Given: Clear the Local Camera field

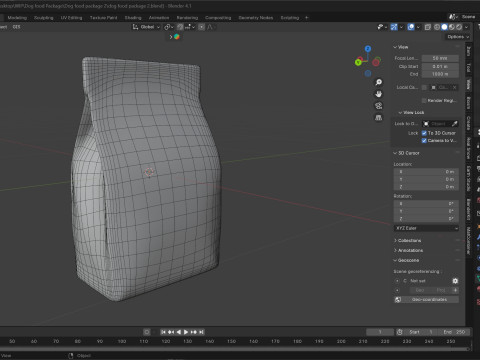Looking at the screenshot, I should (454, 87).
